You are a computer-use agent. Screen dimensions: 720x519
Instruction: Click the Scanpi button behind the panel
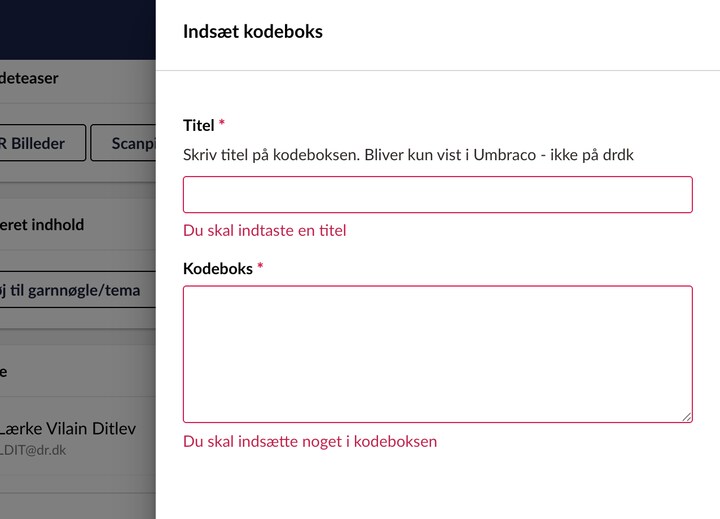[124, 143]
